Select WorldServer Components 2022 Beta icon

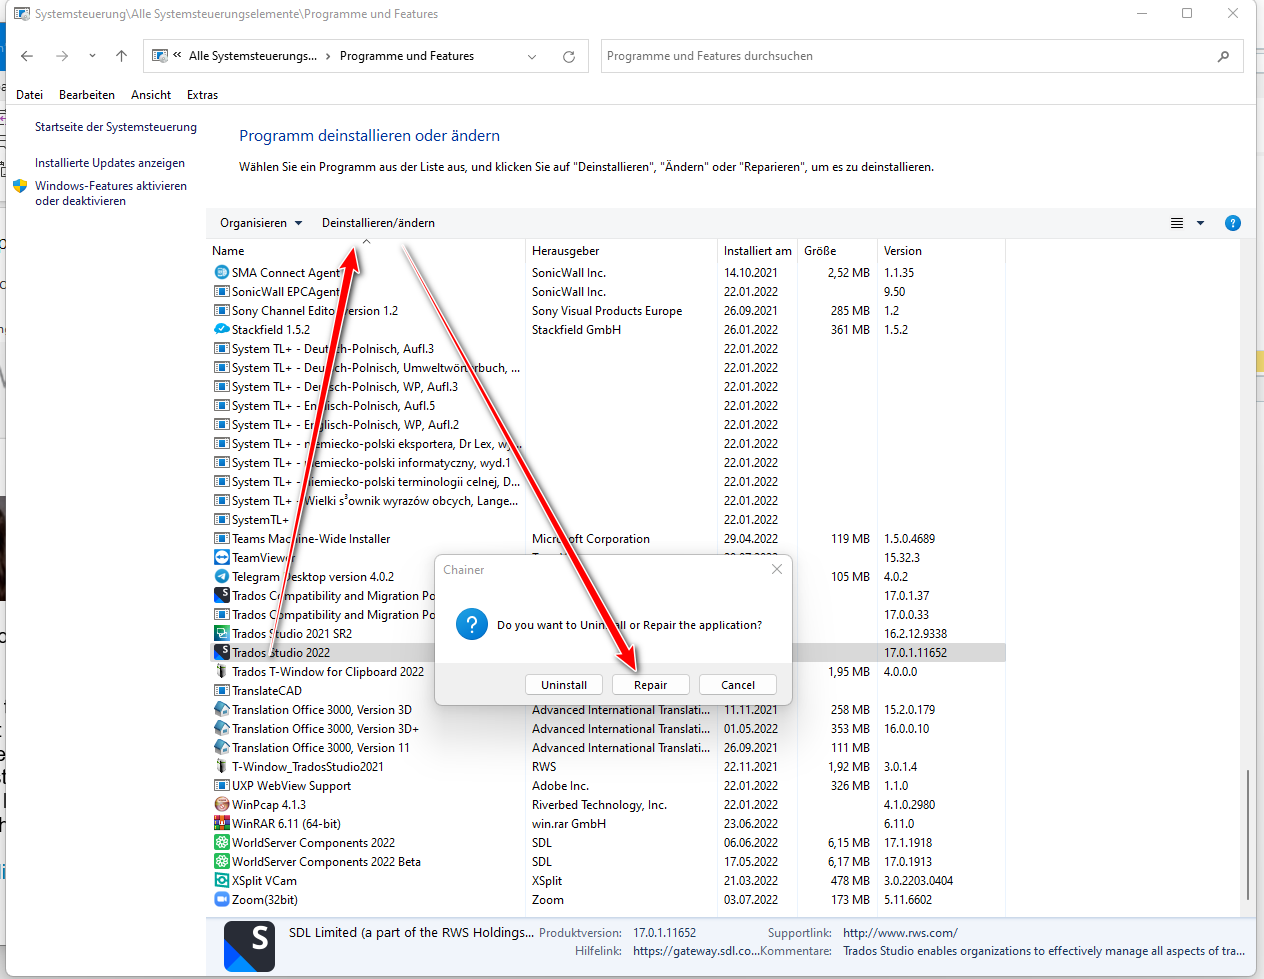221,861
